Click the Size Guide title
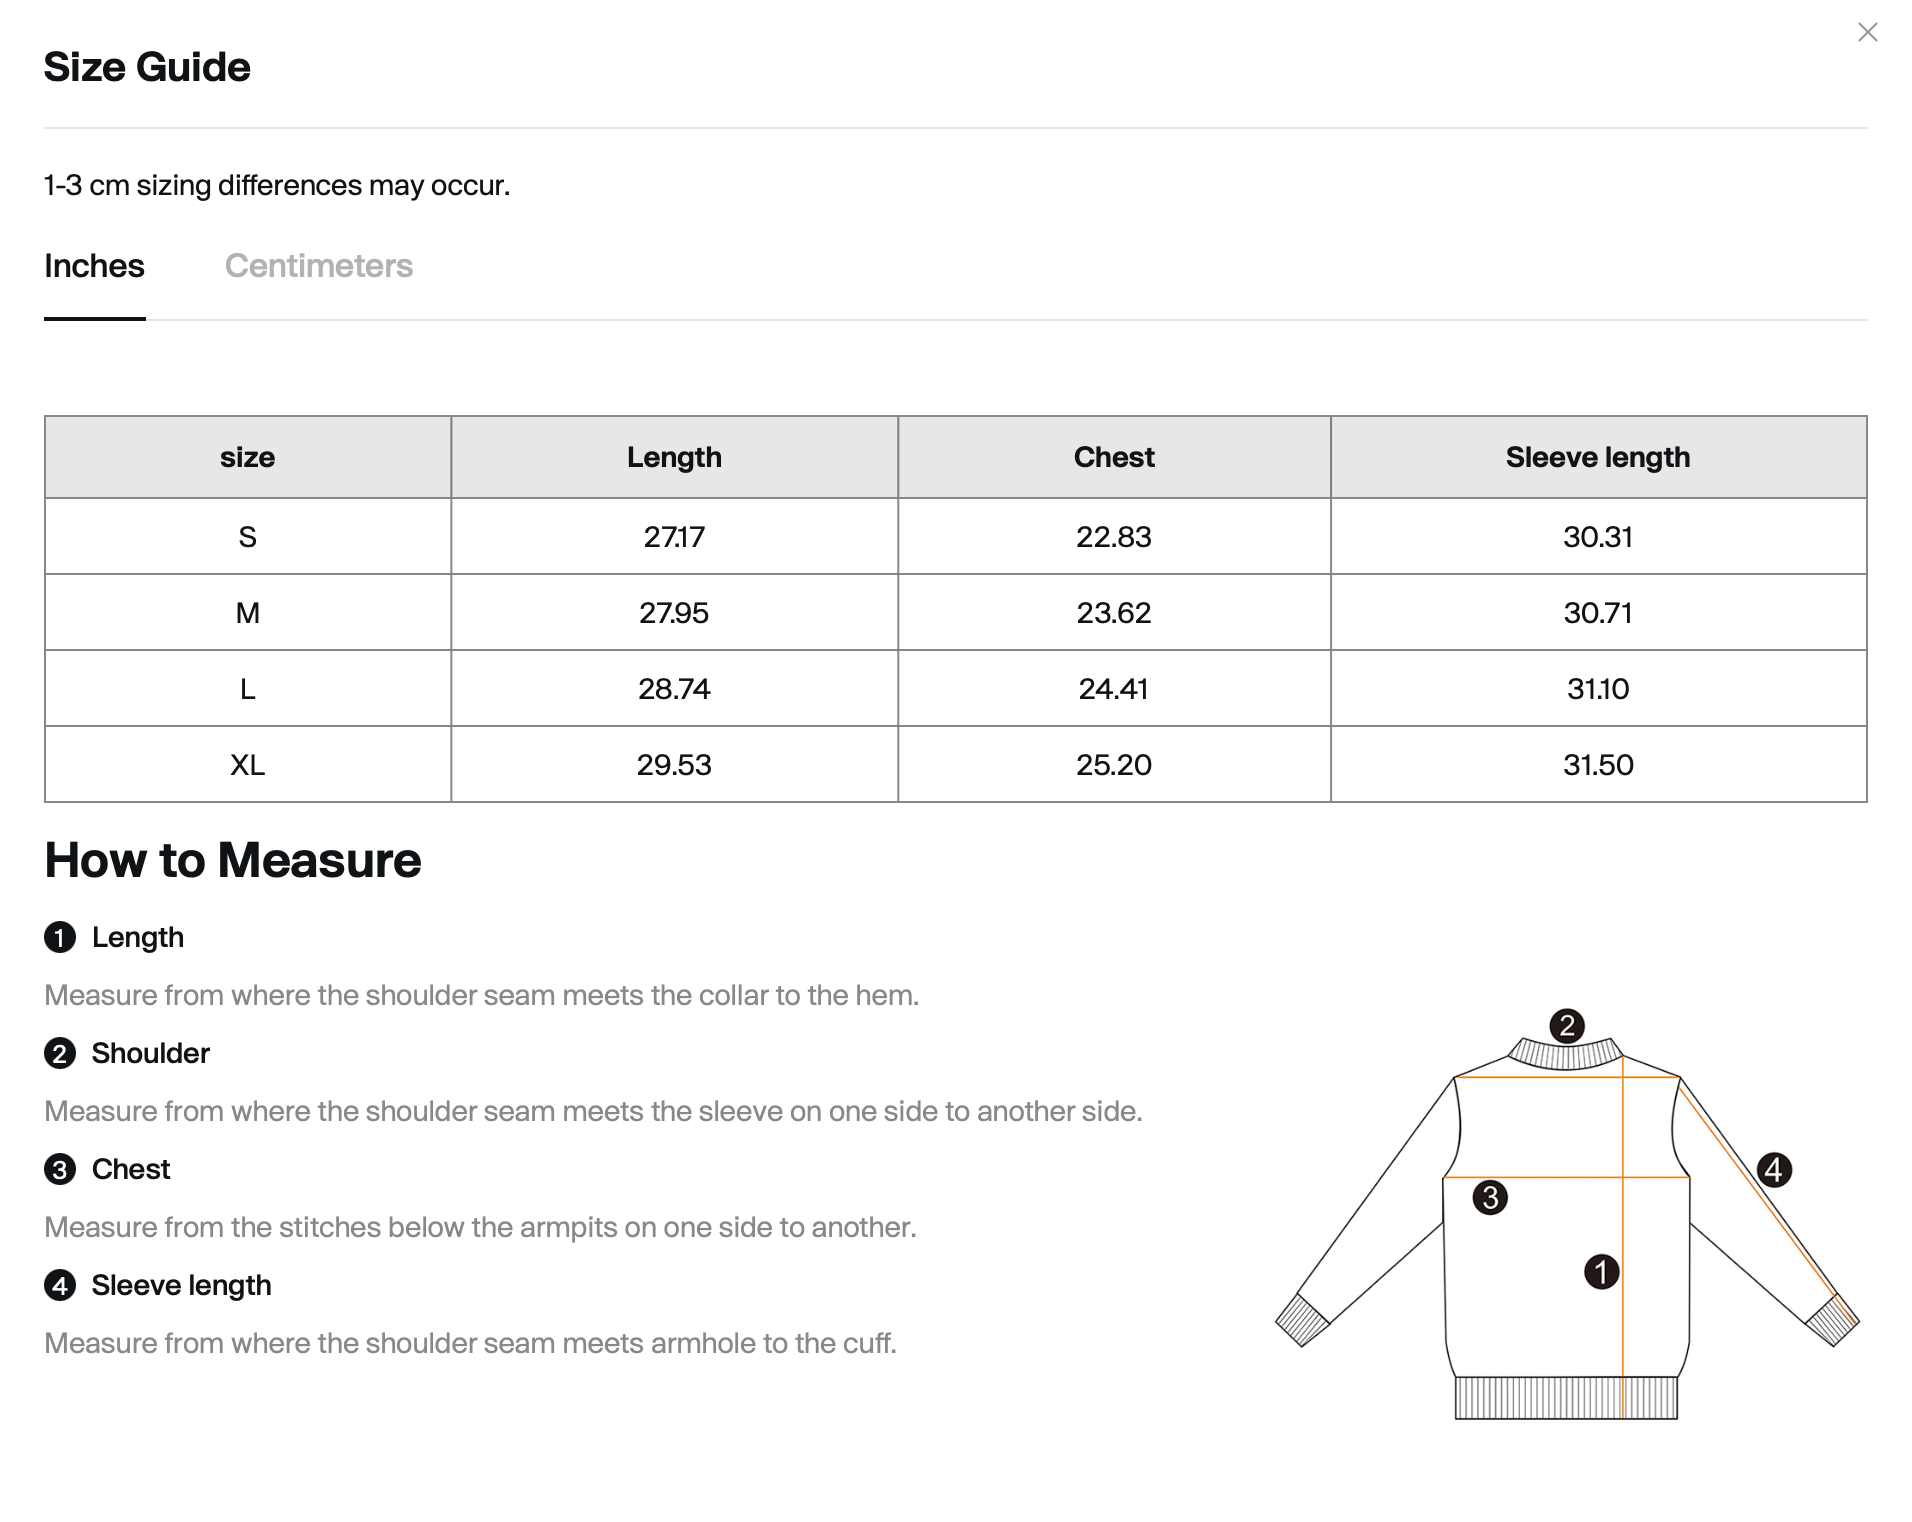This screenshot has width=1912, height=1522. coord(147,67)
